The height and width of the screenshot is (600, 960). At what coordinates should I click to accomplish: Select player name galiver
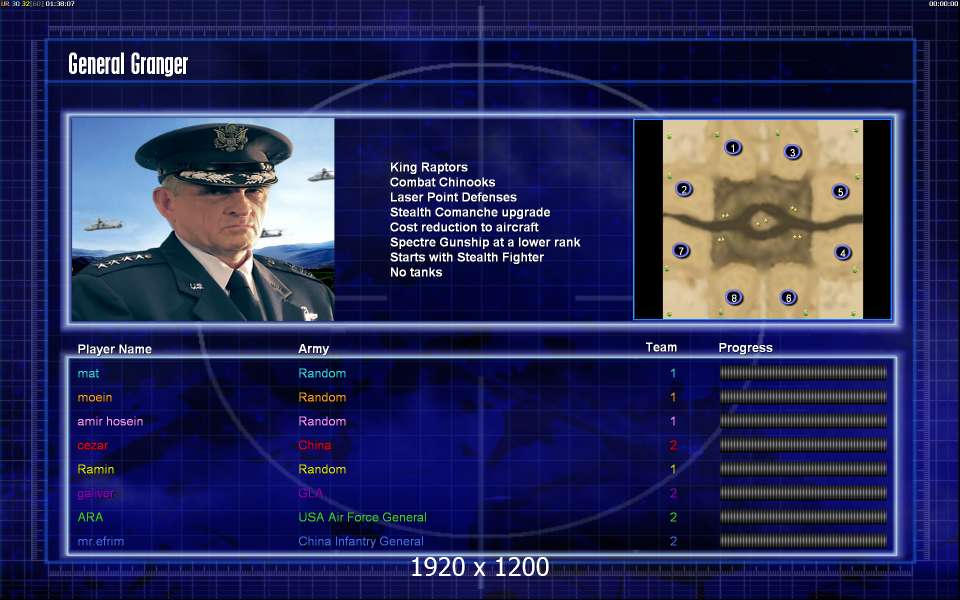click(96, 493)
